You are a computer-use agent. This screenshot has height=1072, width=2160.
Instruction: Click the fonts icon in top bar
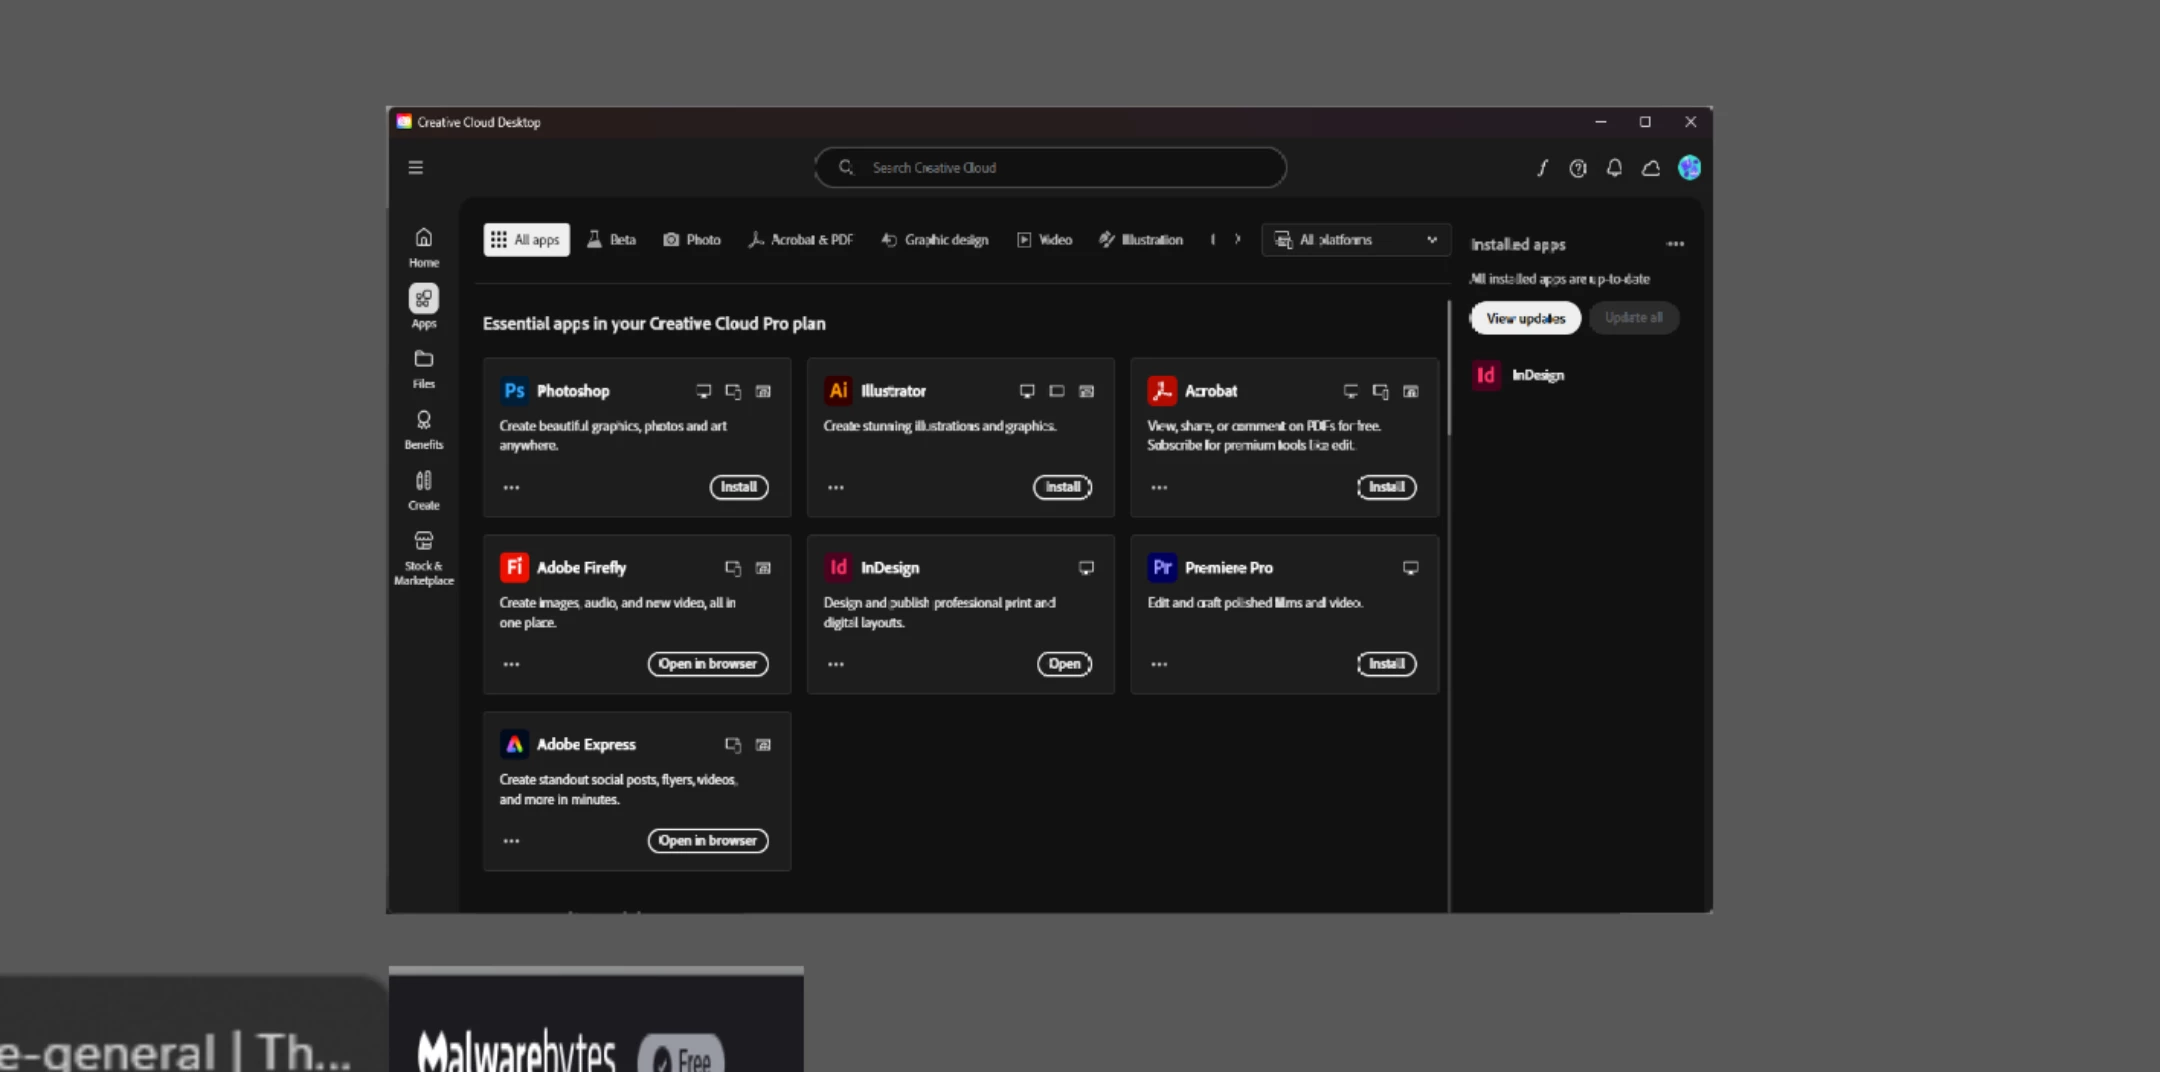(1542, 168)
